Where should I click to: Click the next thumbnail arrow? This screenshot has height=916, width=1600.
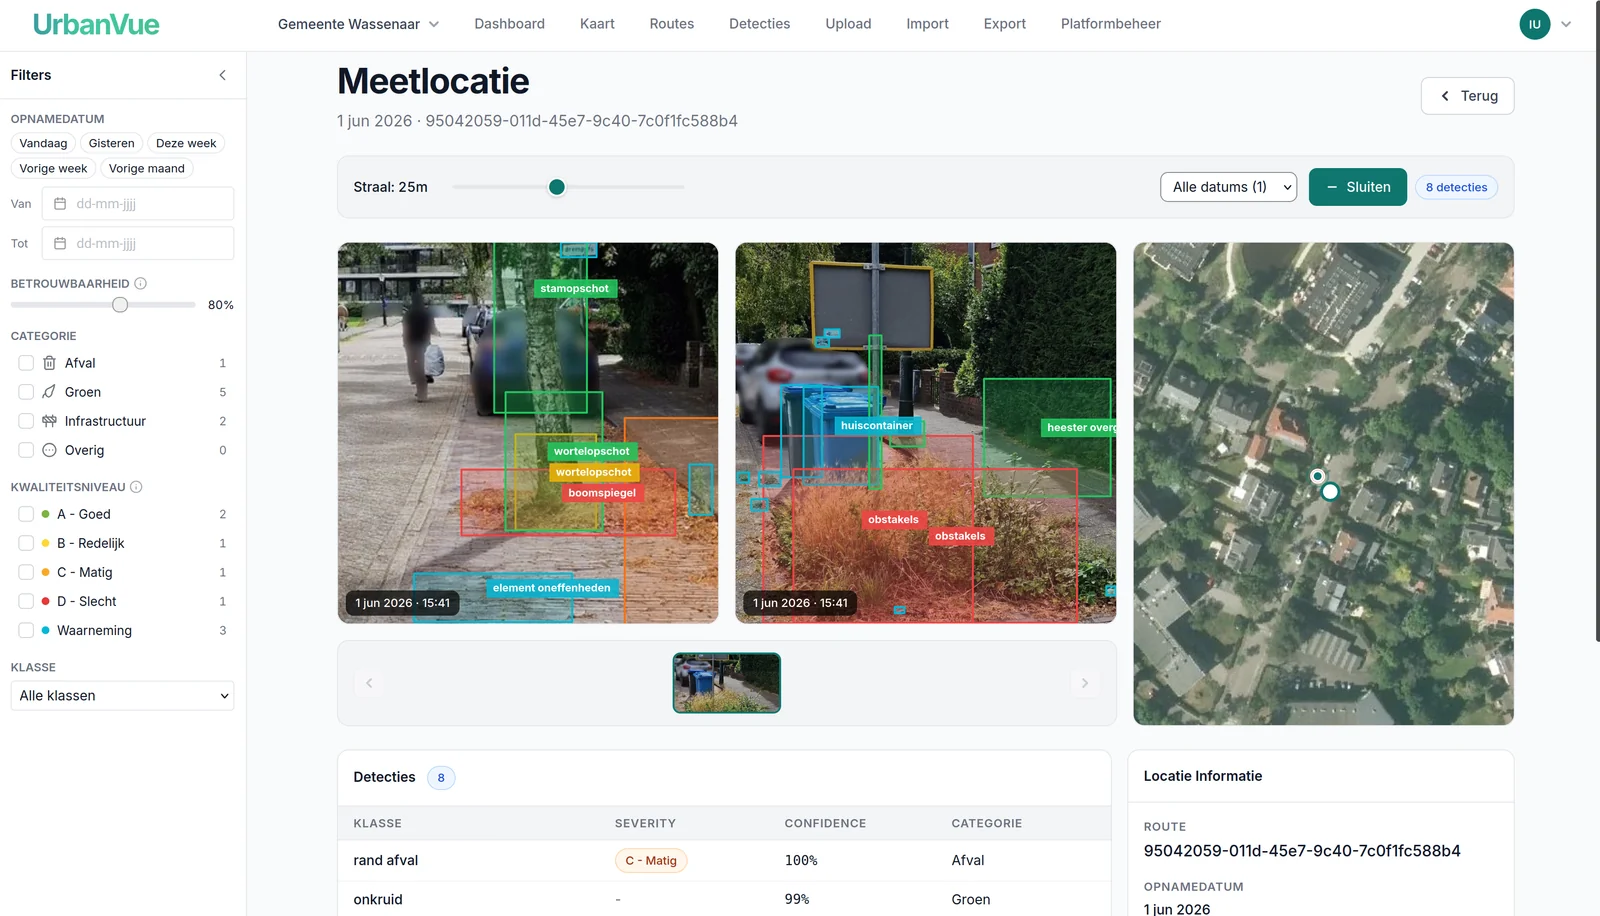pyautogui.click(x=1085, y=683)
